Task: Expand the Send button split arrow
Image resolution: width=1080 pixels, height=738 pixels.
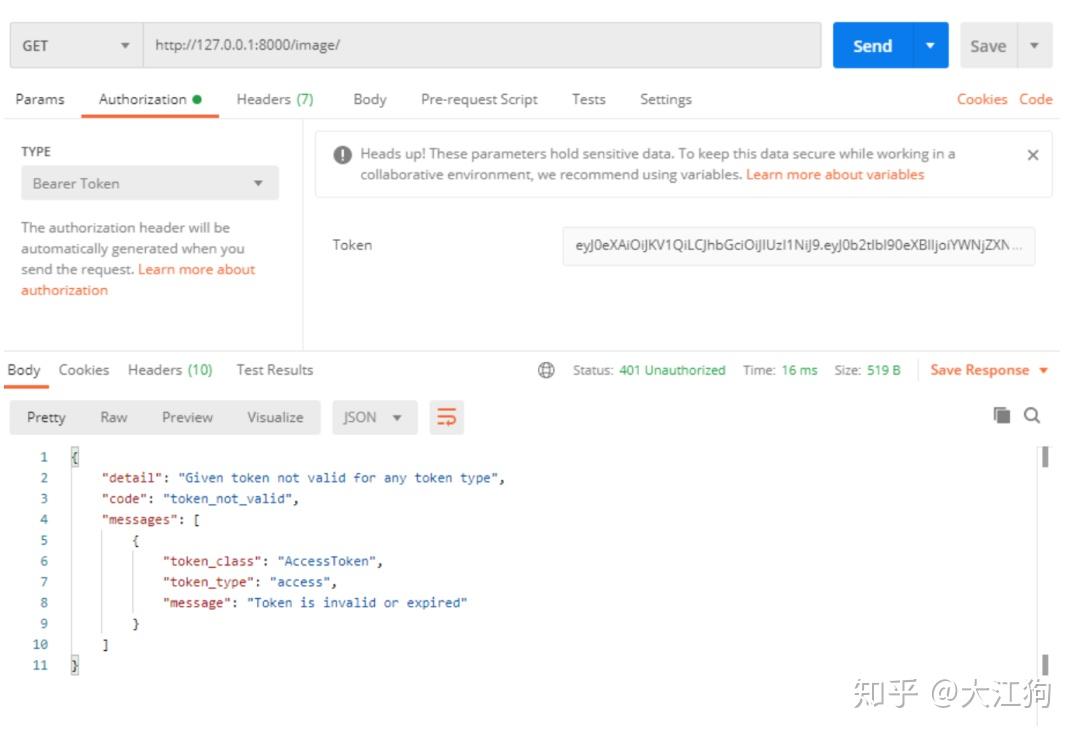Action: (x=928, y=45)
